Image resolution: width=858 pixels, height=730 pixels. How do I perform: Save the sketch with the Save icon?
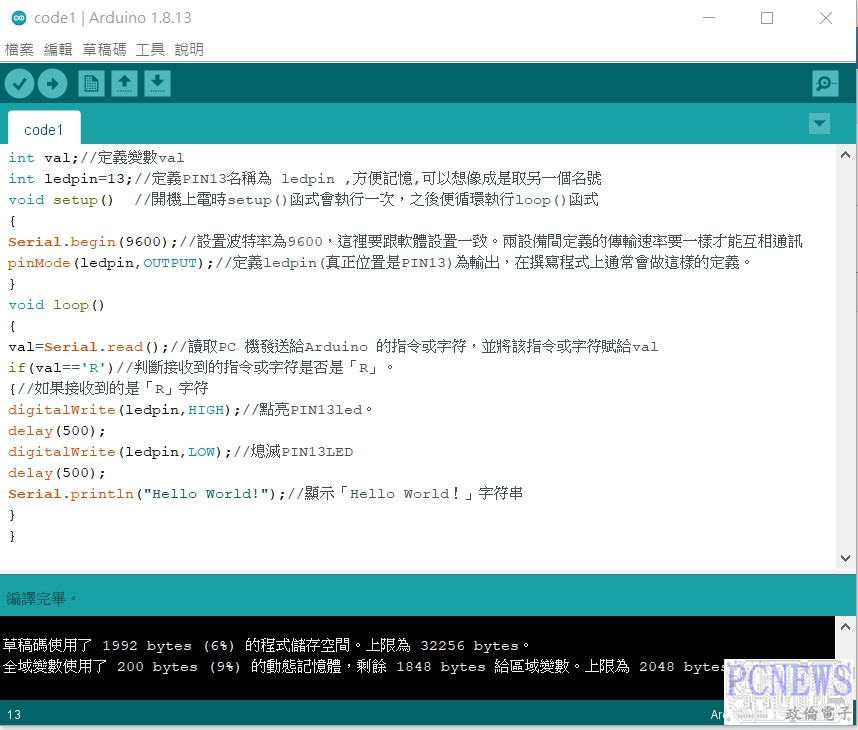pyautogui.click(x=157, y=84)
